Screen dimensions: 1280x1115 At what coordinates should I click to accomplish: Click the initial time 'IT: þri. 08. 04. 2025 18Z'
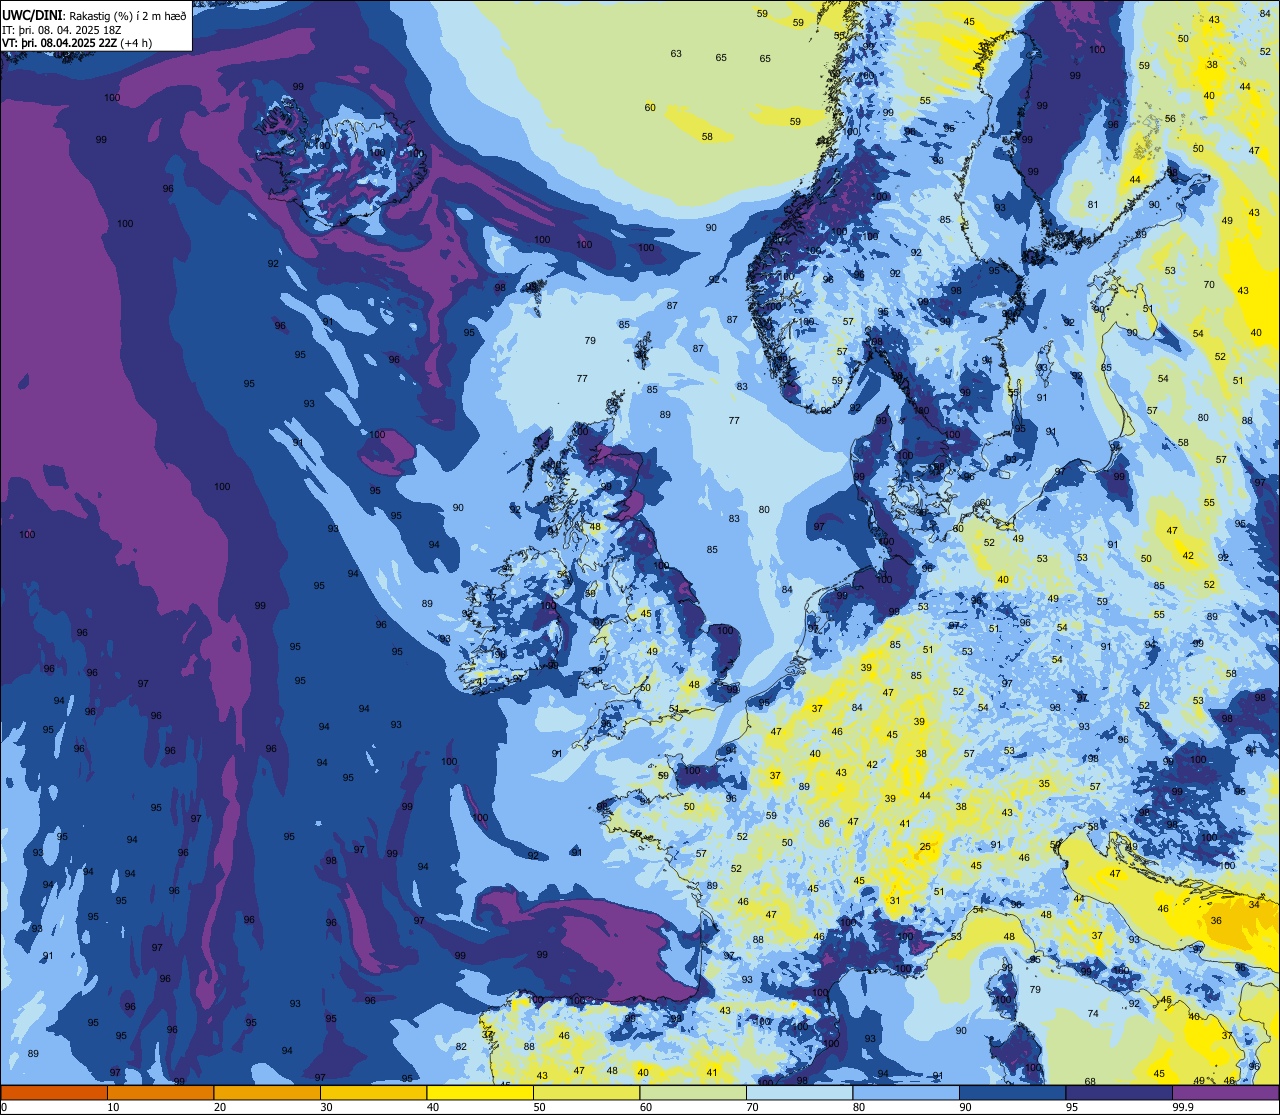tap(62, 29)
